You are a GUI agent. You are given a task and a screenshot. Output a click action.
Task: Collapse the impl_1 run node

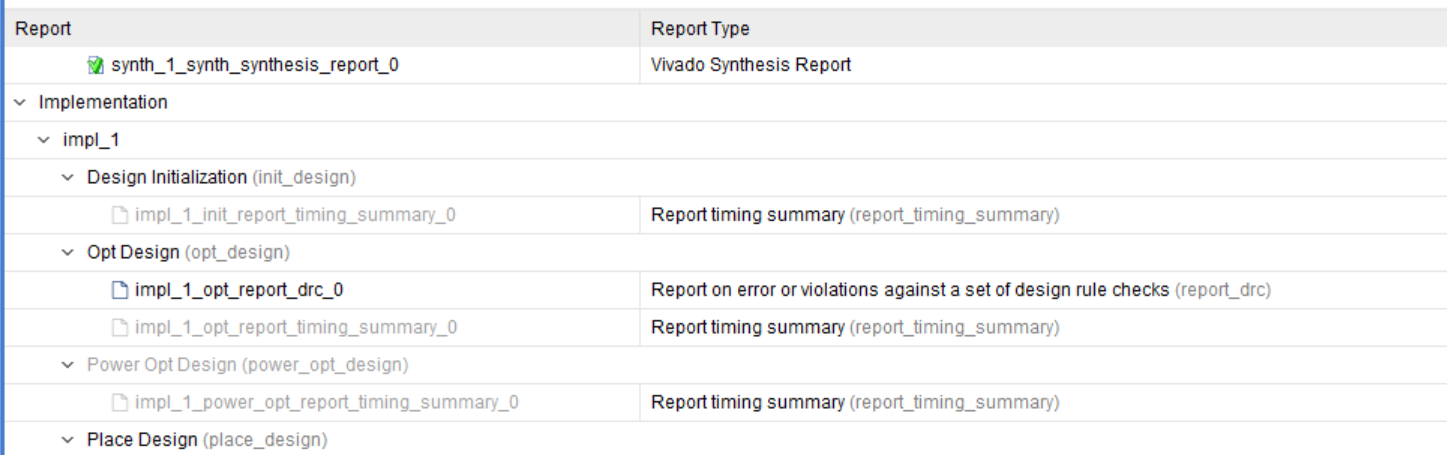pos(44,140)
